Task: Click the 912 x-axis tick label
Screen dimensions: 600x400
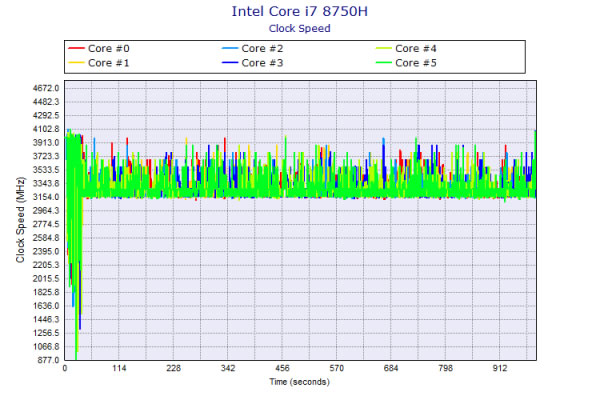Action: (499, 368)
